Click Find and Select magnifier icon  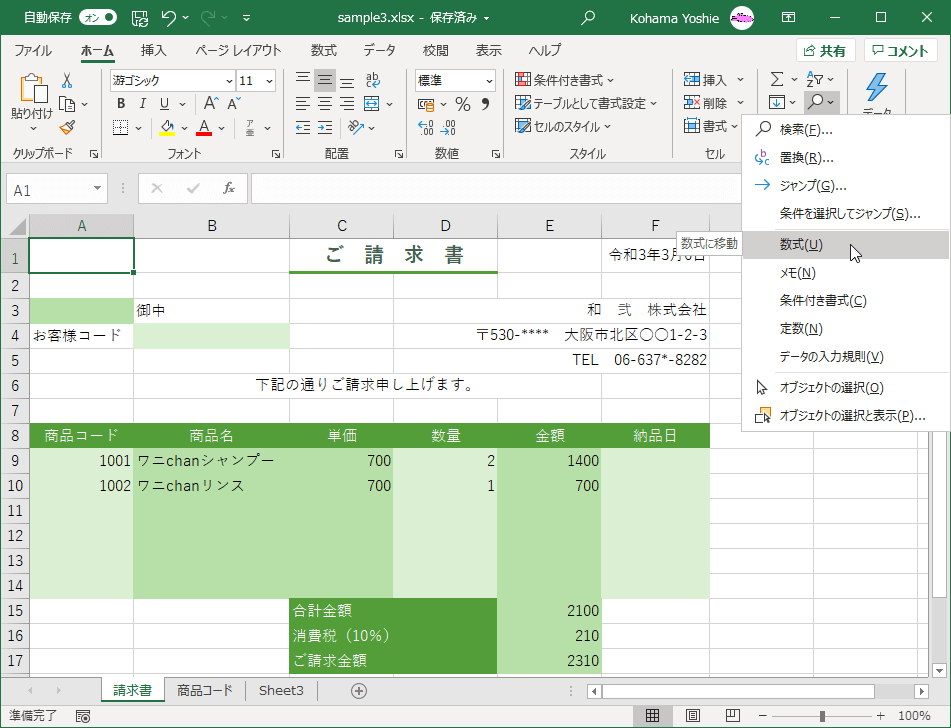coord(816,102)
